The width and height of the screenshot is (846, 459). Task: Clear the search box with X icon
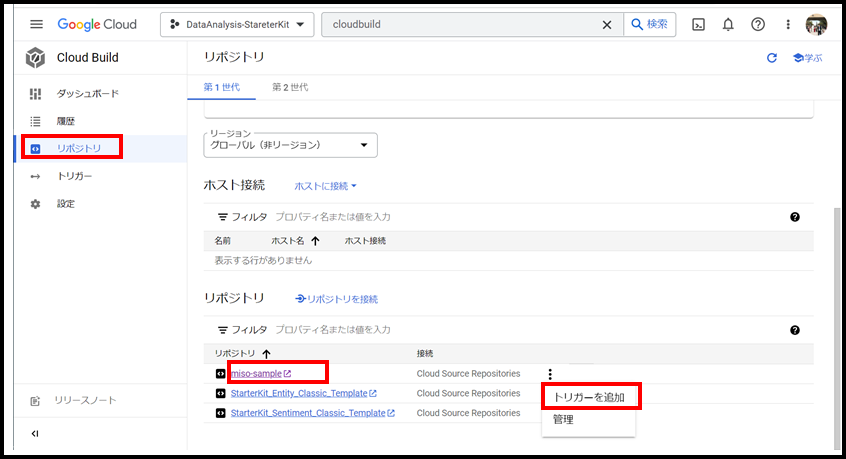coord(606,24)
